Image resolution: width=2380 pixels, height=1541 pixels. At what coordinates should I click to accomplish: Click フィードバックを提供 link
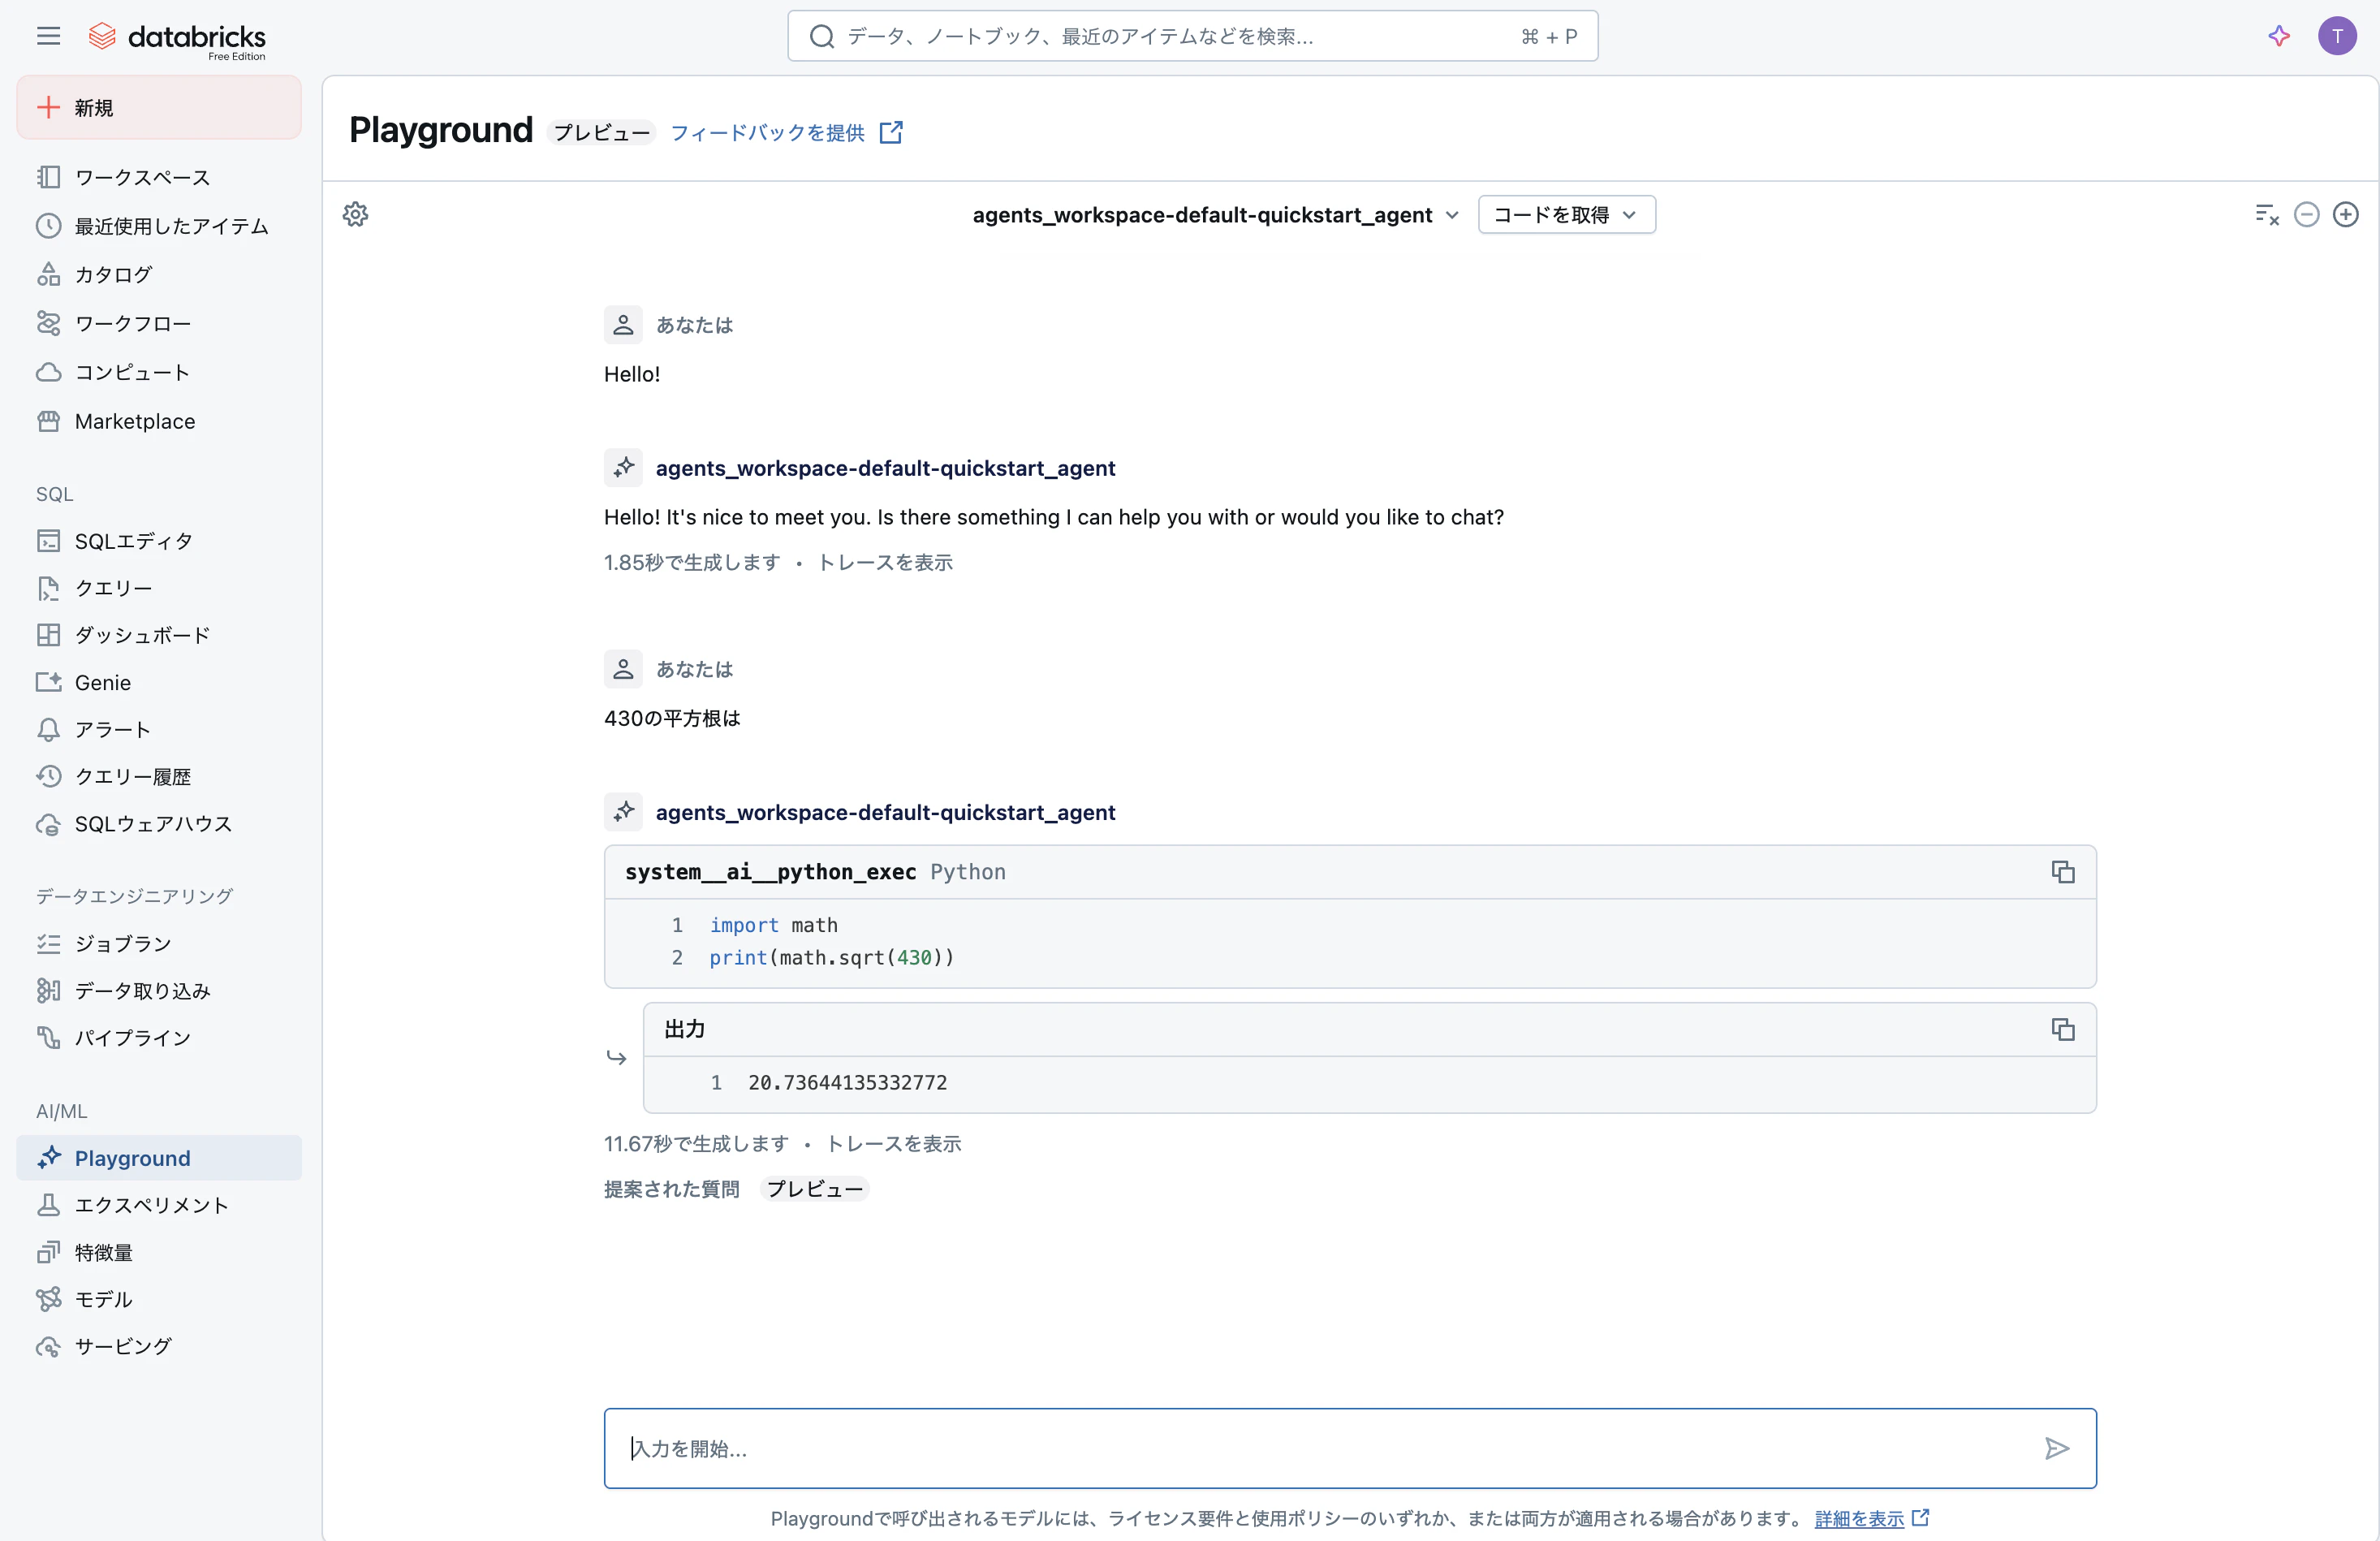[x=767, y=132]
